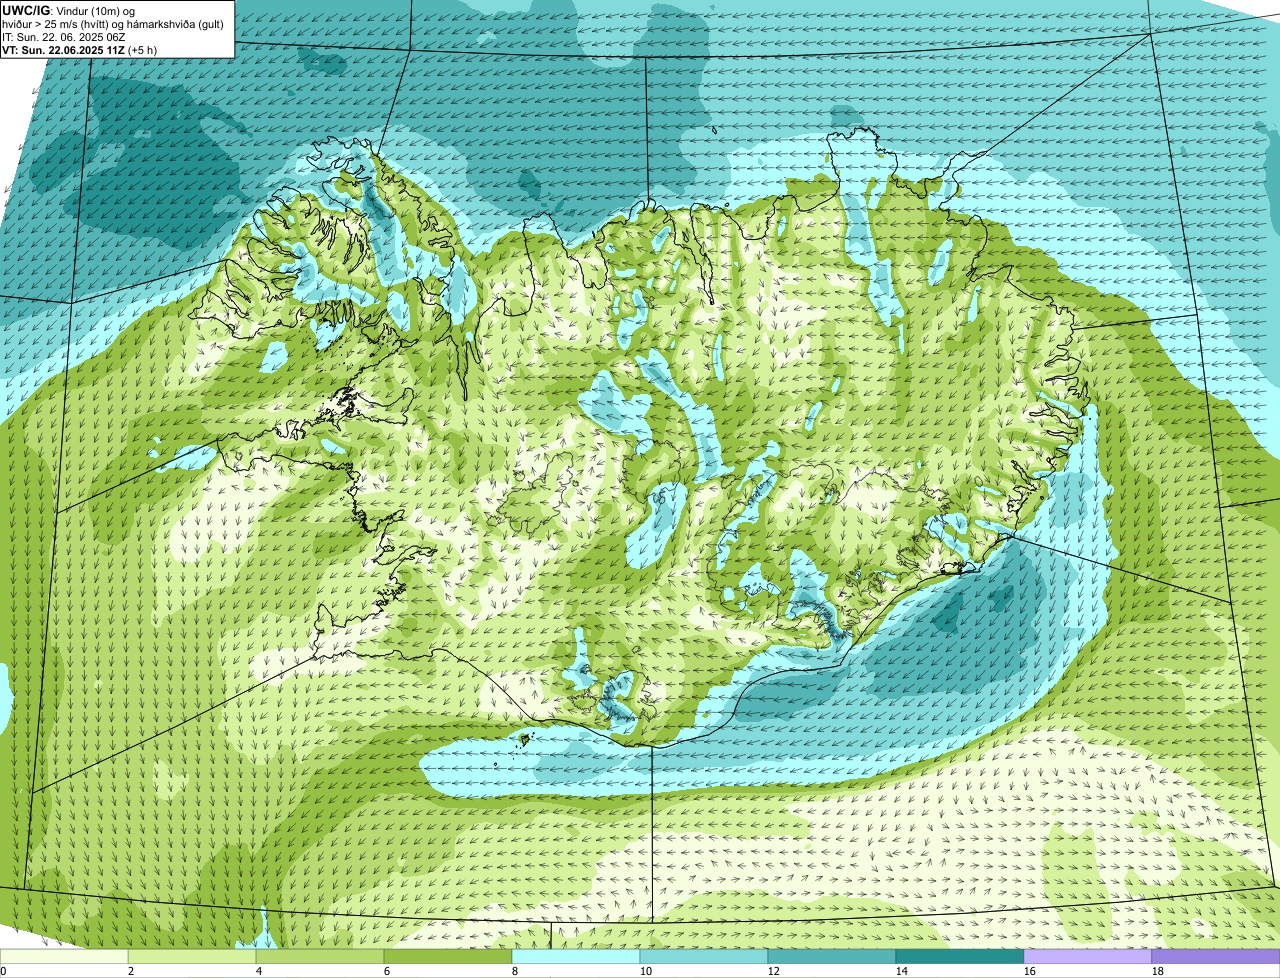This screenshot has width=1280, height=978.
Task: Click the '12' label on the color scale
Action: point(774,971)
